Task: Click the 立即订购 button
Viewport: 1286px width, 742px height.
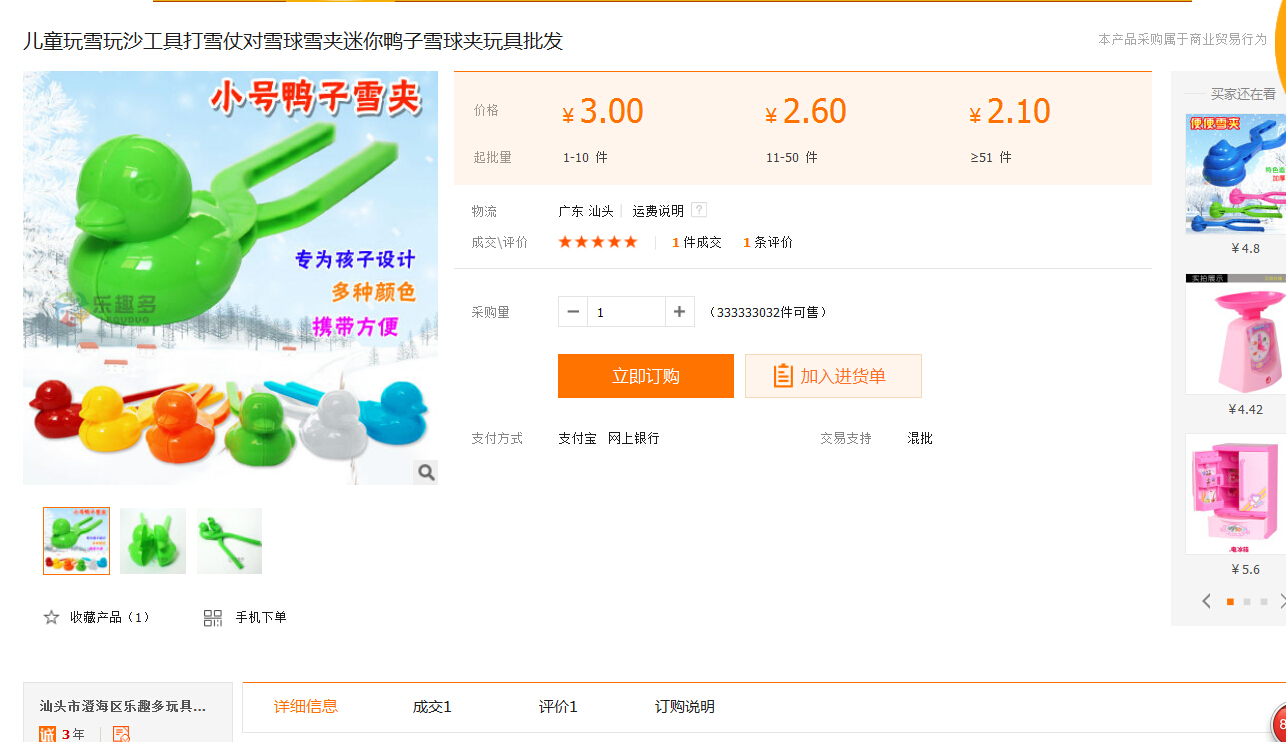Action: (x=645, y=376)
